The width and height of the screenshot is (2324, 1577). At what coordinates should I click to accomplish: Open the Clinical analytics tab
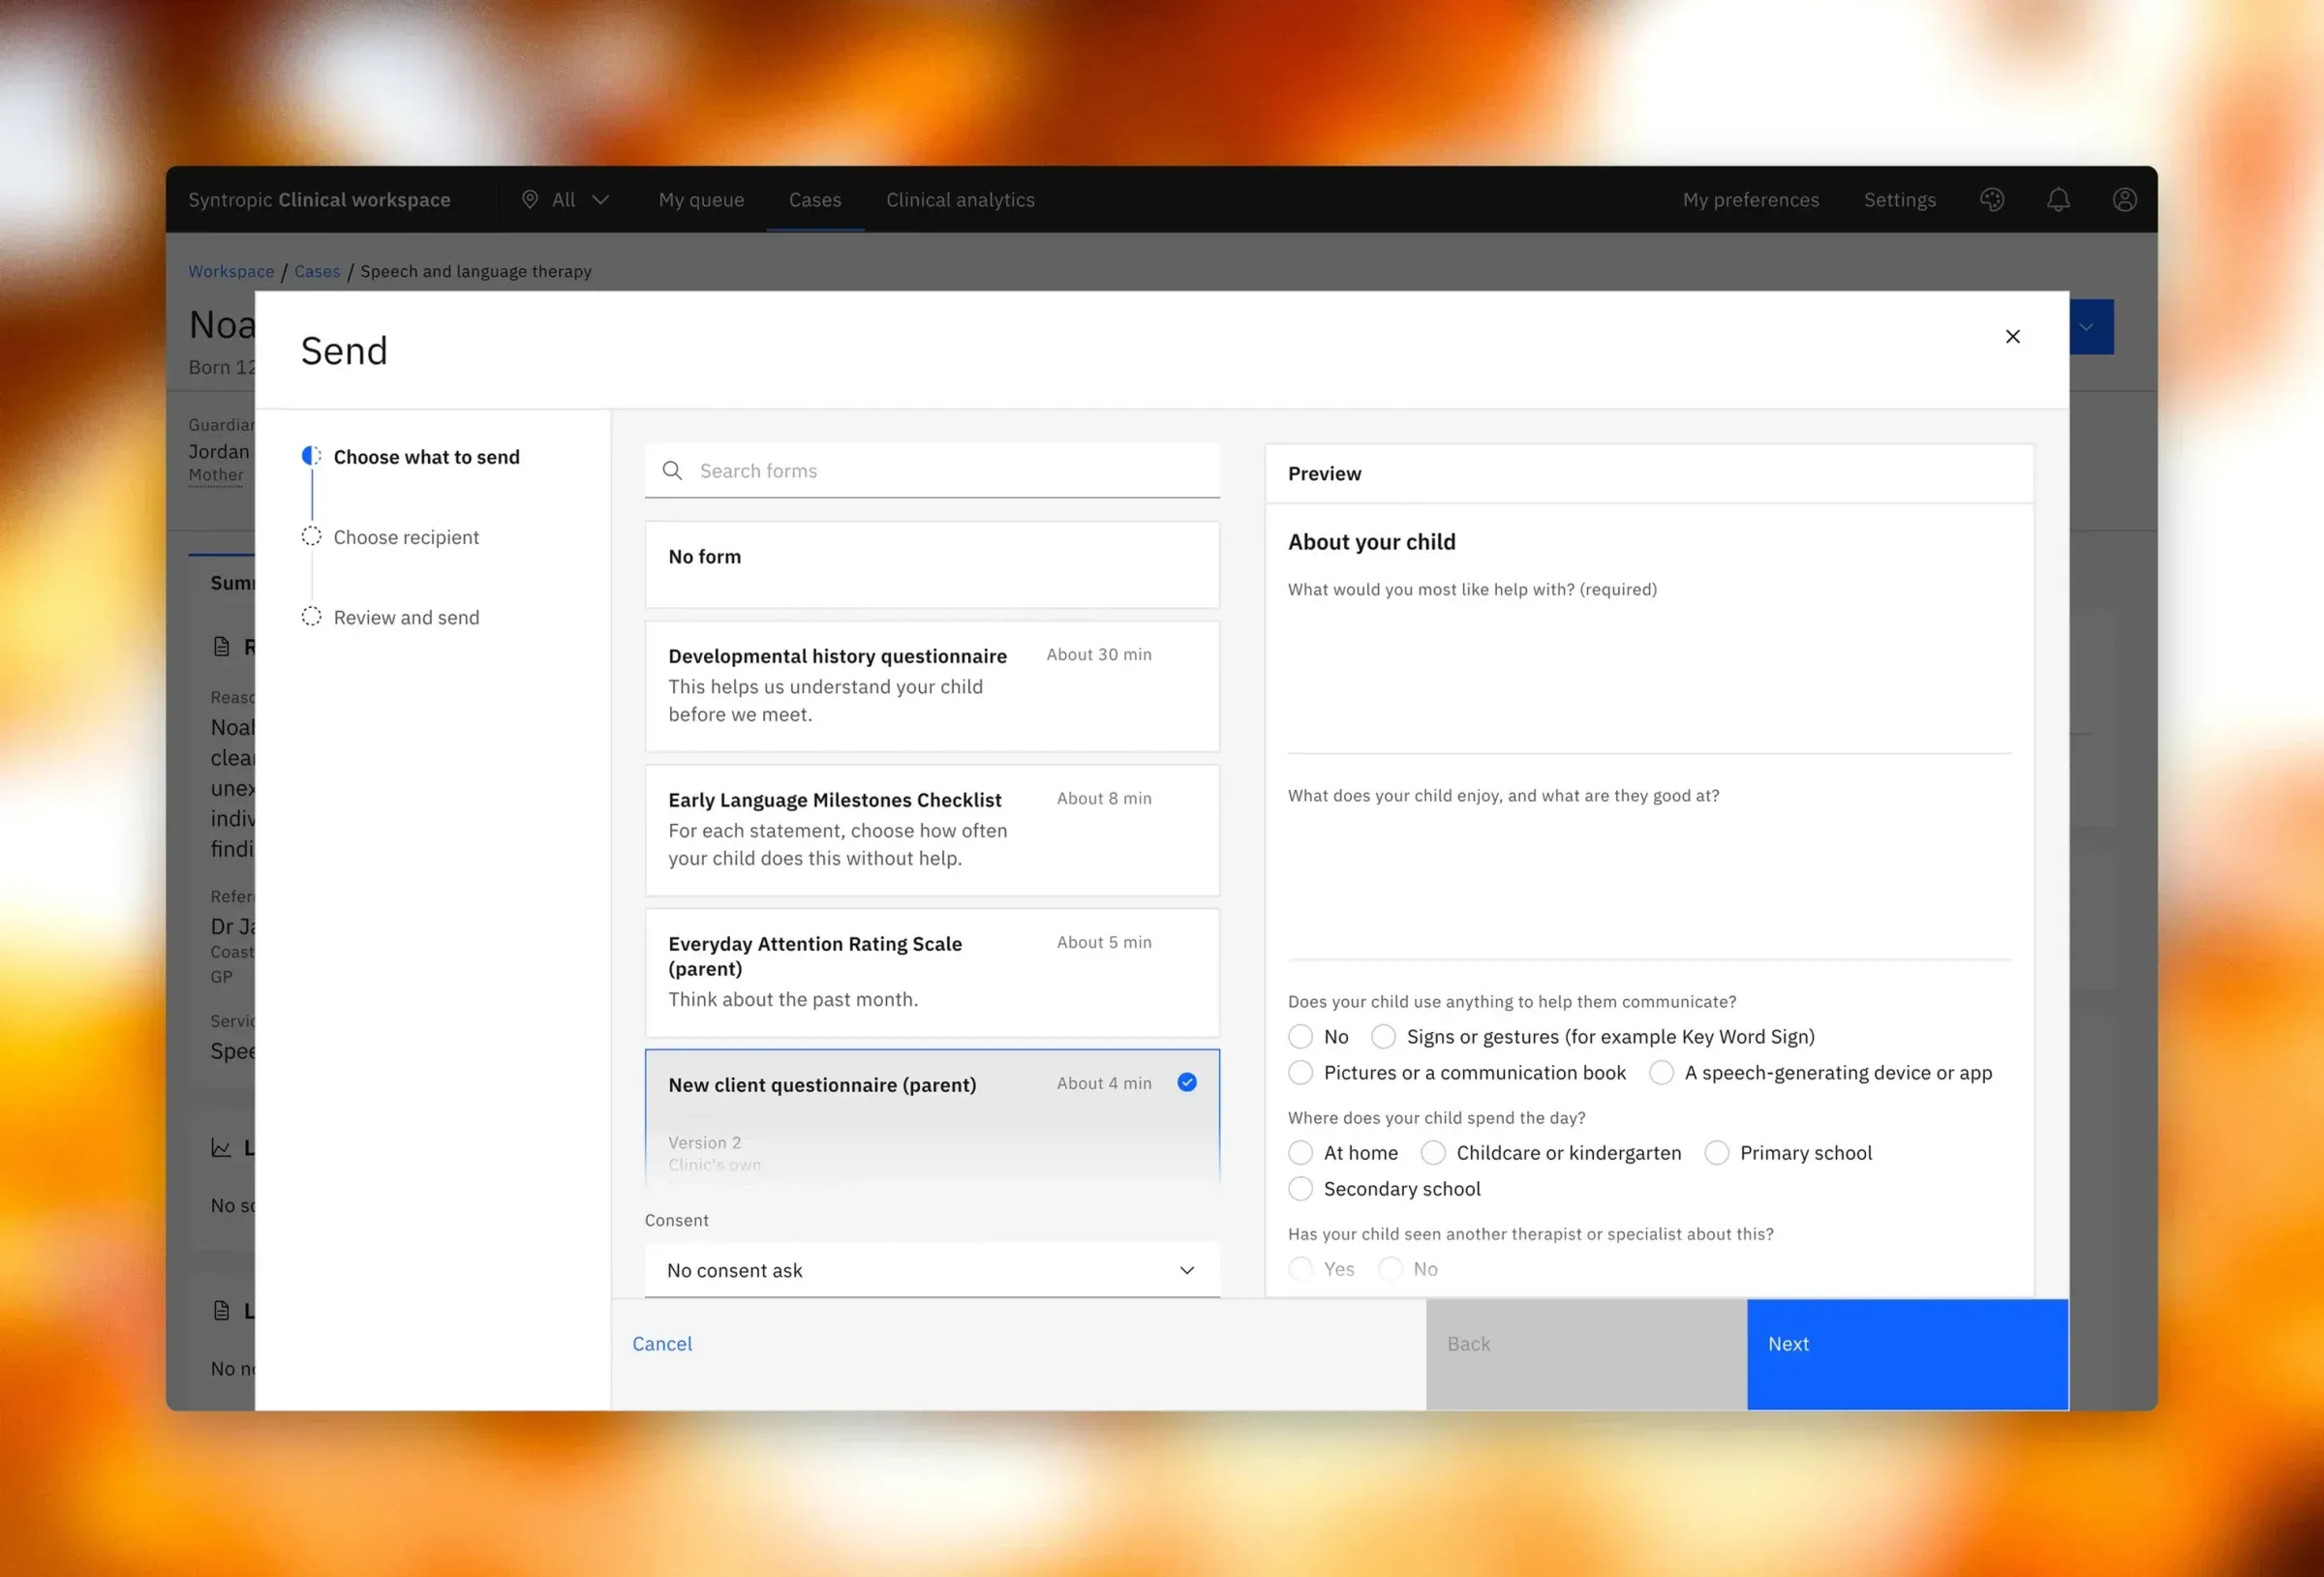click(x=960, y=199)
